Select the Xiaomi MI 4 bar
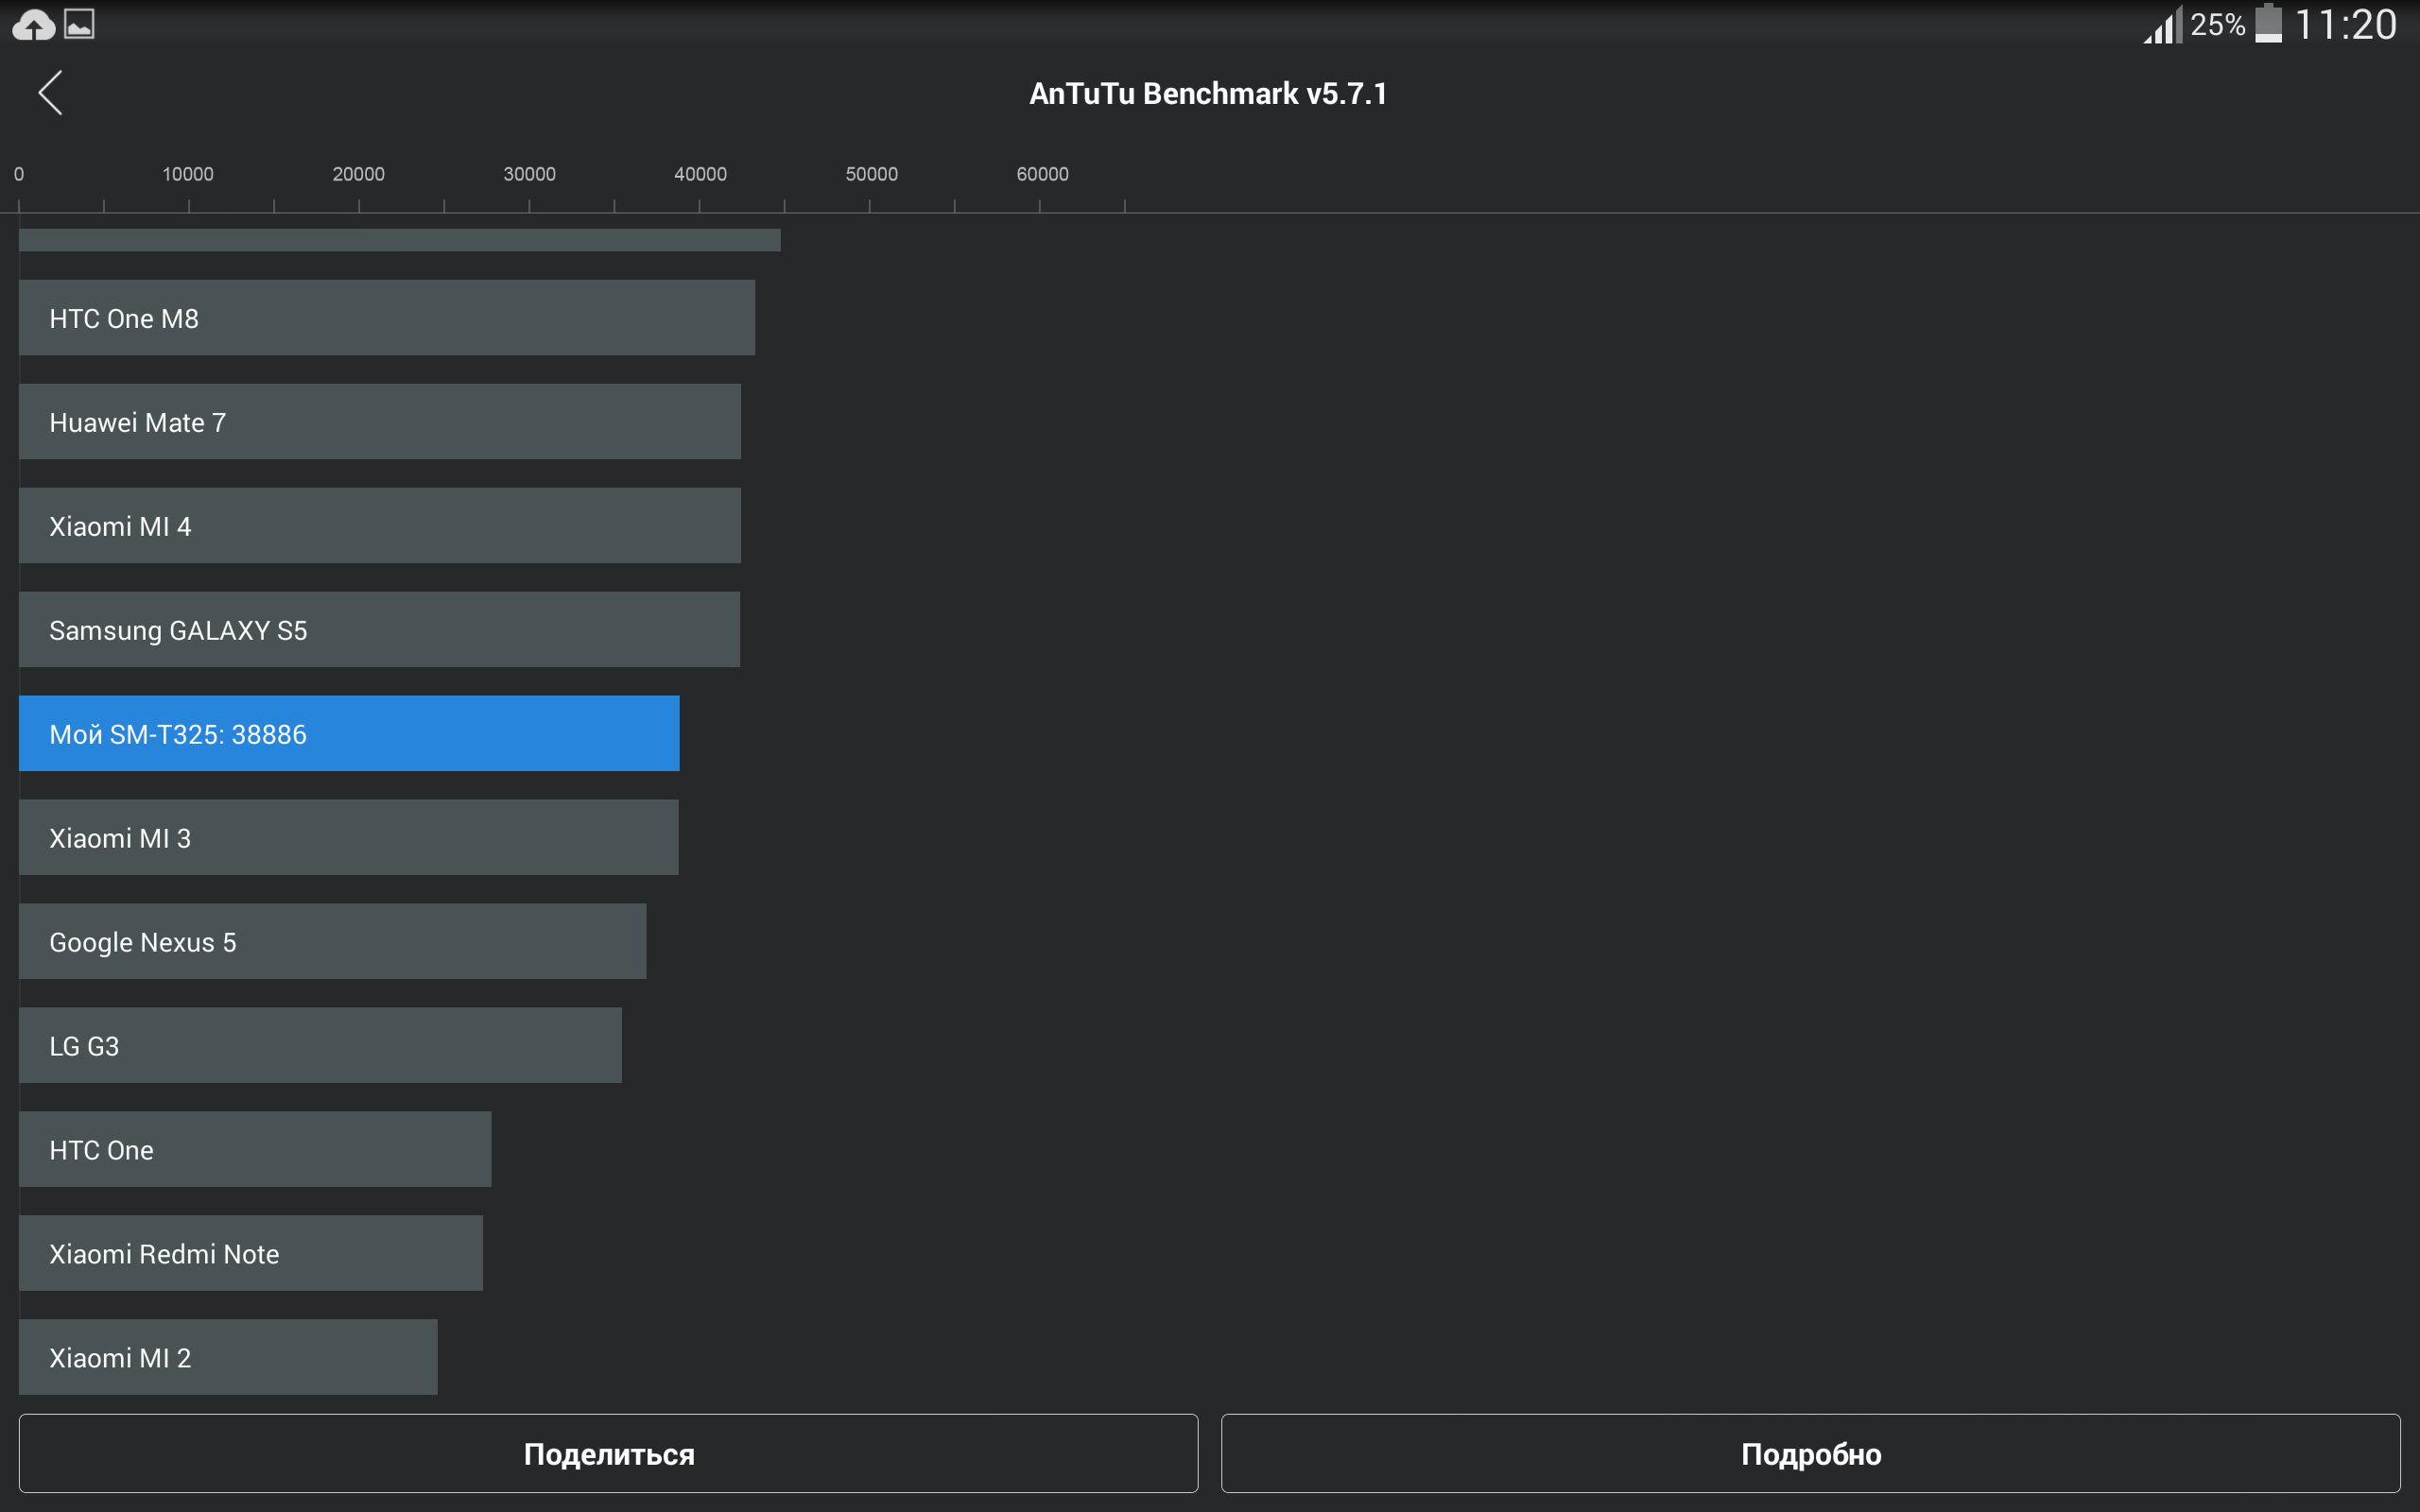 coord(379,526)
